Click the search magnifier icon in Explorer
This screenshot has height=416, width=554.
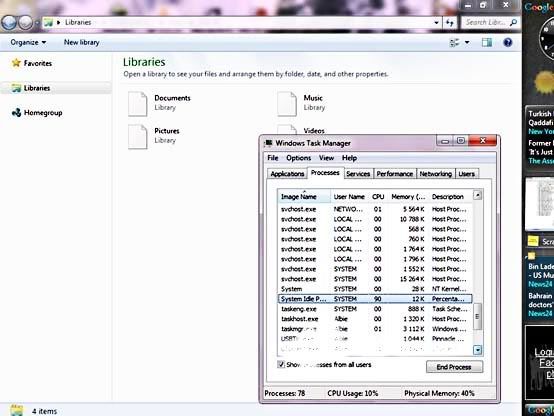pyautogui.click(x=513, y=23)
